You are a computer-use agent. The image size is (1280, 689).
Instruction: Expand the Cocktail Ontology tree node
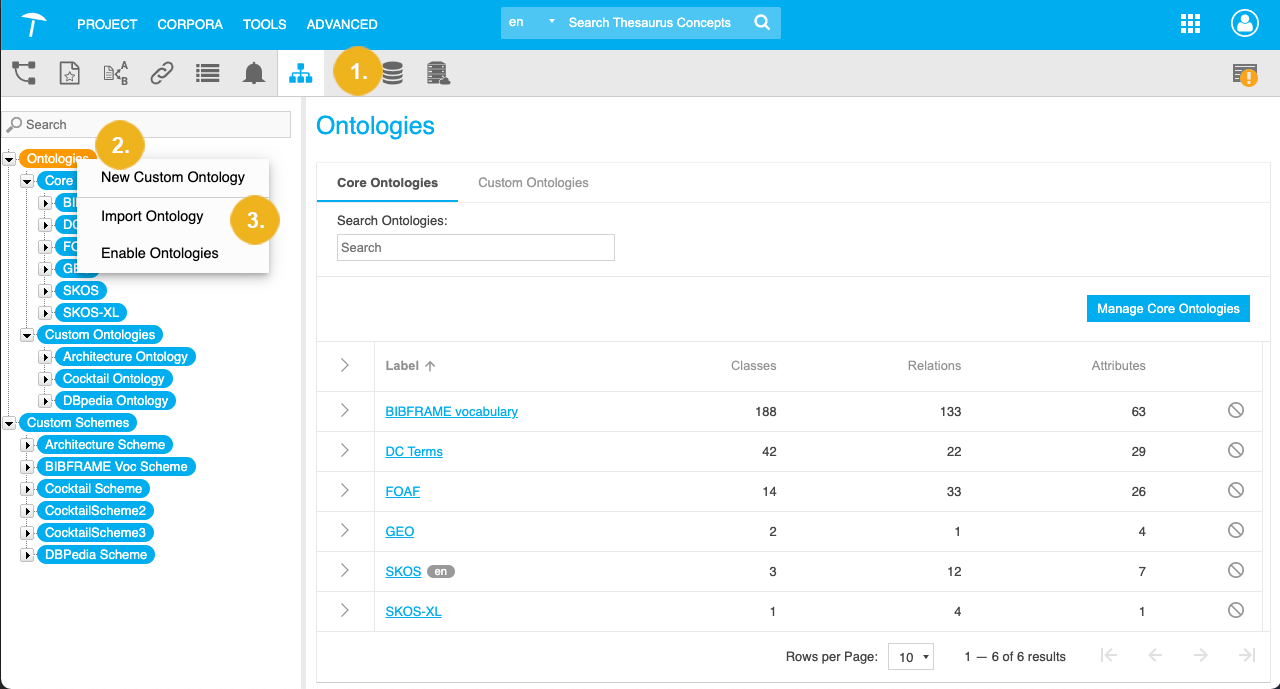tap(44, 378)
